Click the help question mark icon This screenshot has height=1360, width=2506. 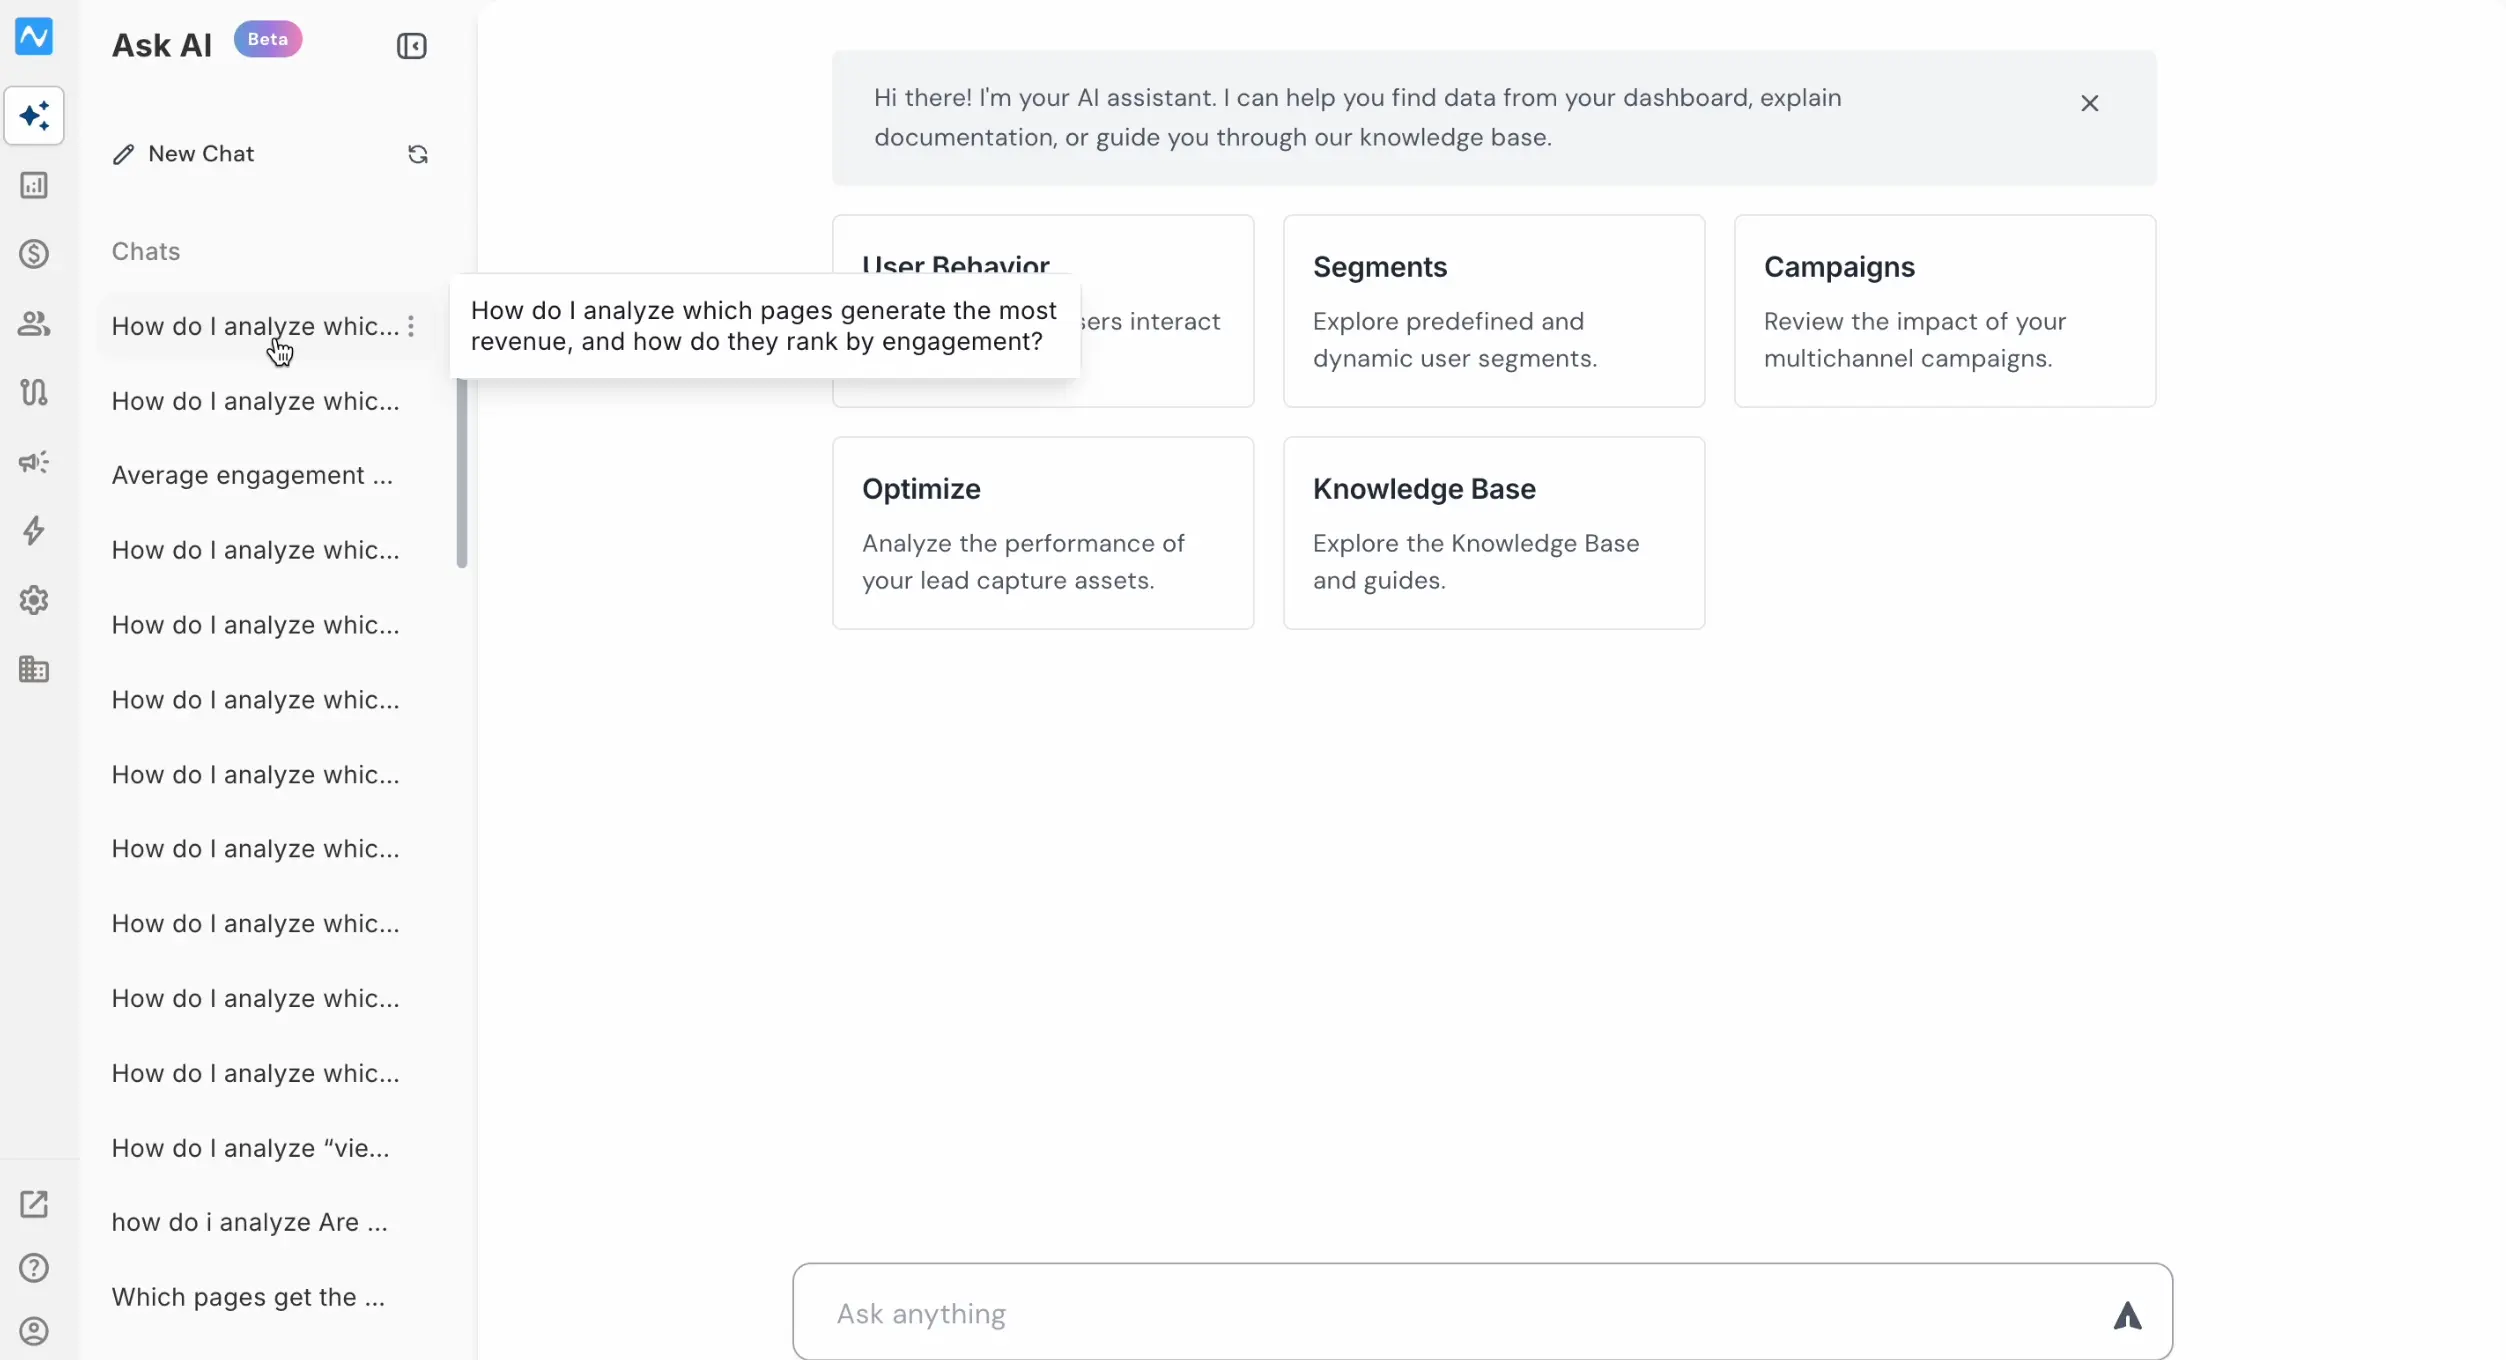pyautogui.click(x=34, y=1268)
